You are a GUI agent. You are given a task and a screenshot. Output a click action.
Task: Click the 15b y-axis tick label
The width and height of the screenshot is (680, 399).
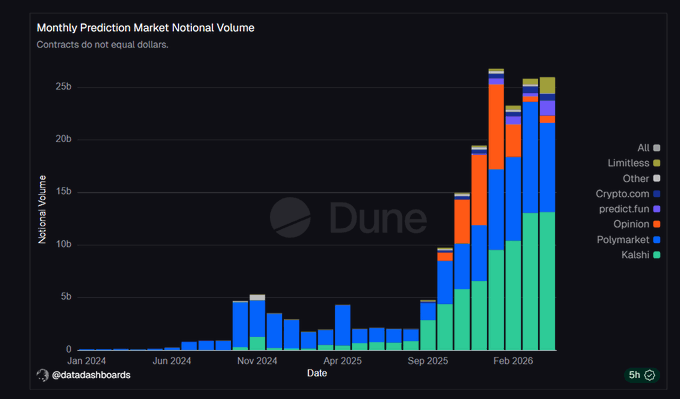[x=63, y=192]
